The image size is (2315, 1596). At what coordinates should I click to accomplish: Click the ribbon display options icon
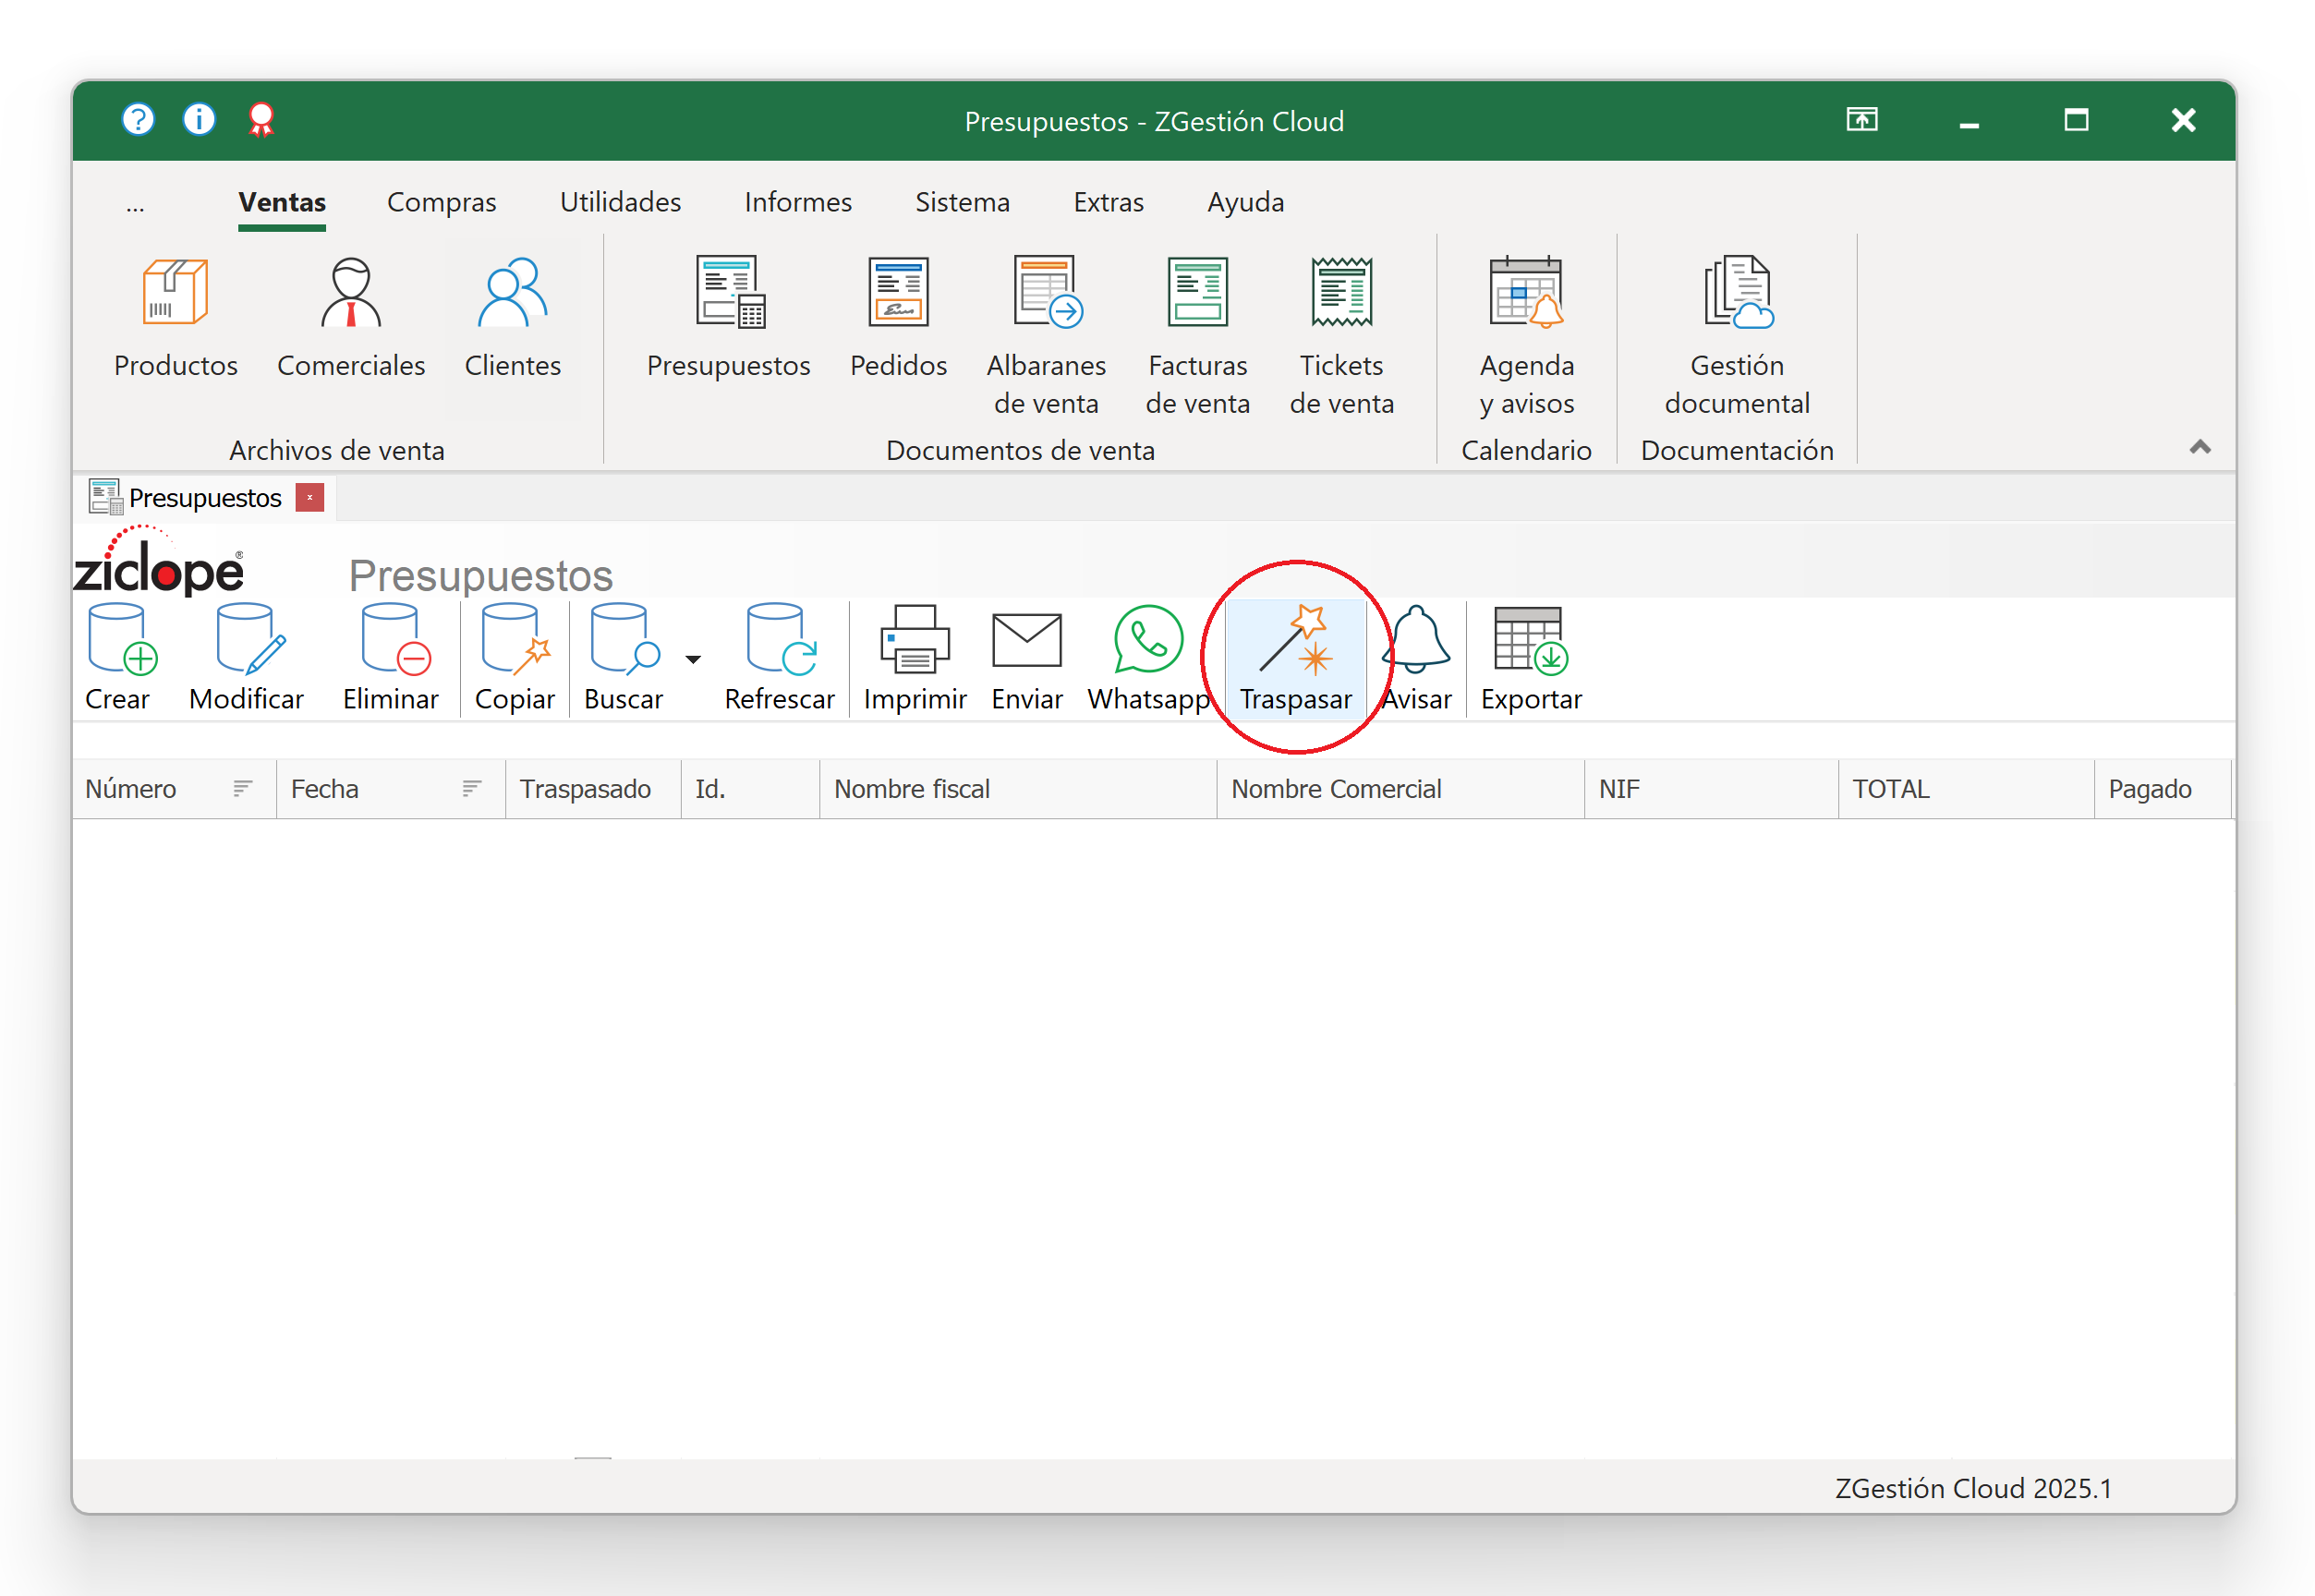coord(1862,120)
